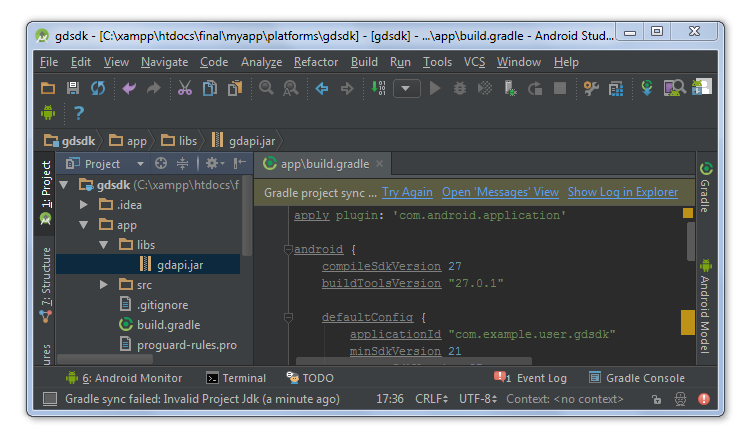Click the Attach debugger to process icon
The width and height of the screenshot is (754, 447).
click(x=510, y=88)
